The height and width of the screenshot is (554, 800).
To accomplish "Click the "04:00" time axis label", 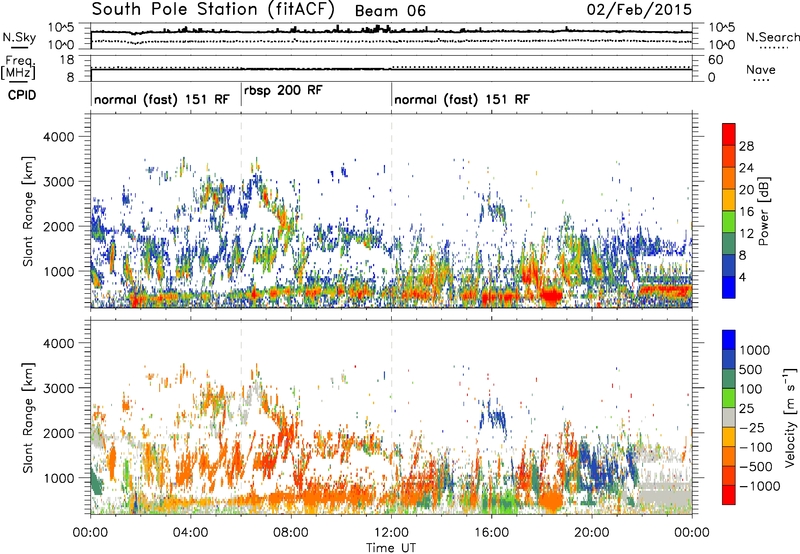I will click(x=190, y=533).
